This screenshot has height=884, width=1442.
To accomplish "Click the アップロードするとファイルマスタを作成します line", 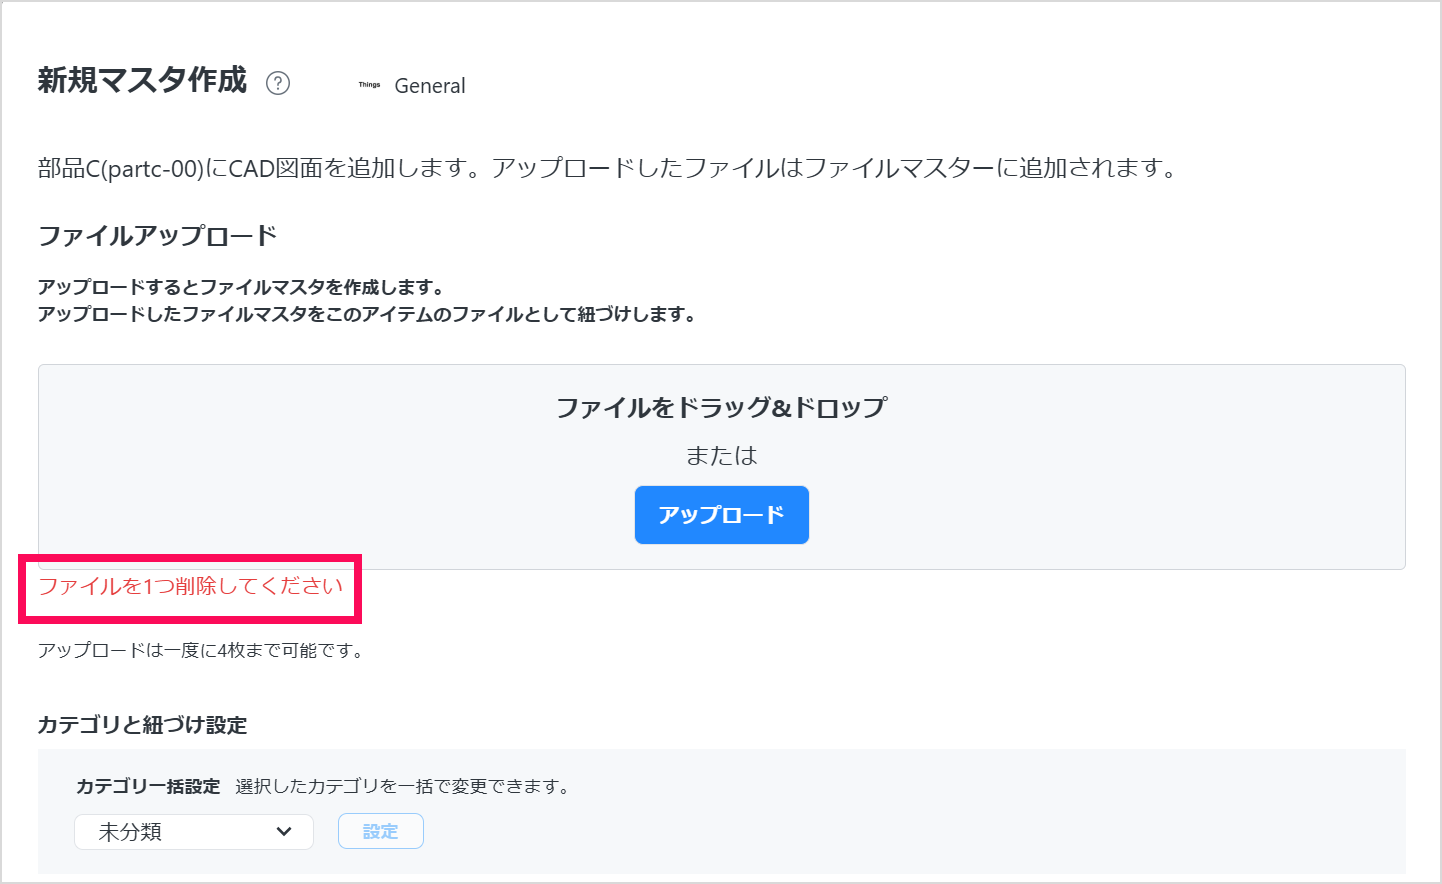I will 240,288.
